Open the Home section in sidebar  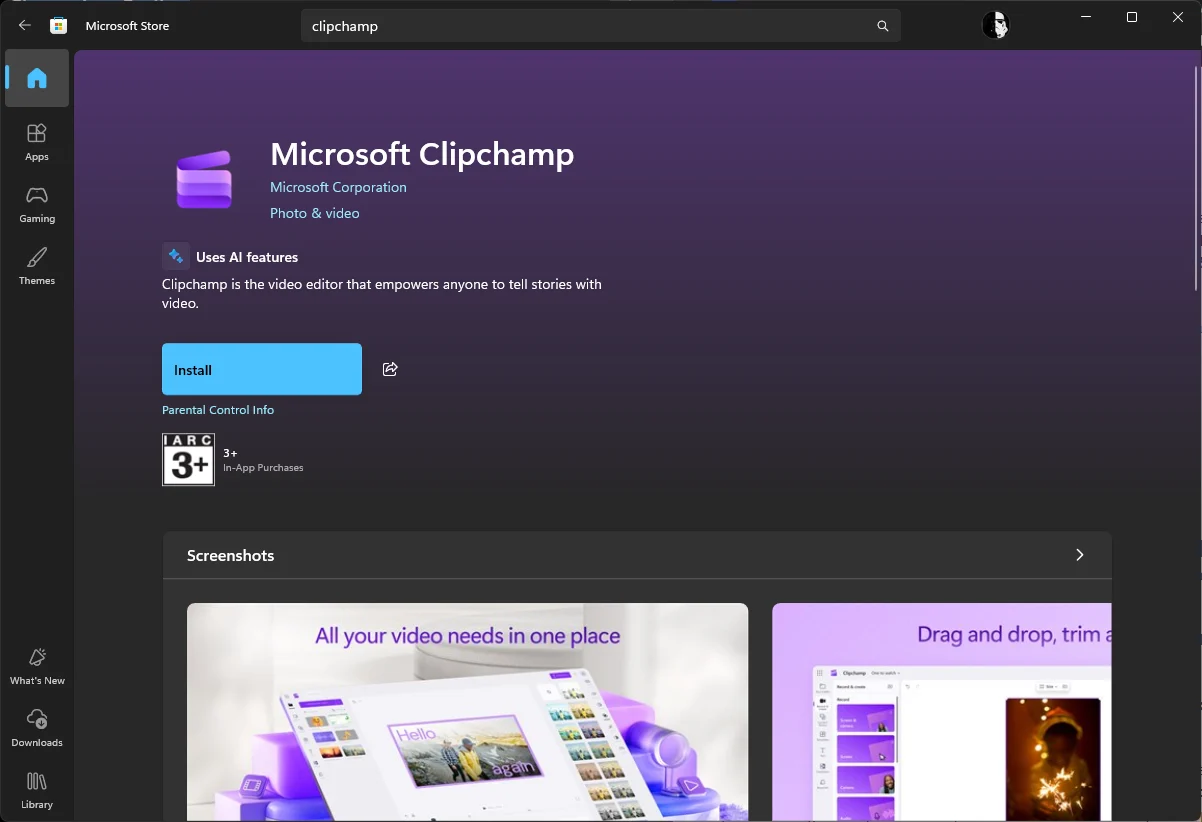tap(37, 78)
